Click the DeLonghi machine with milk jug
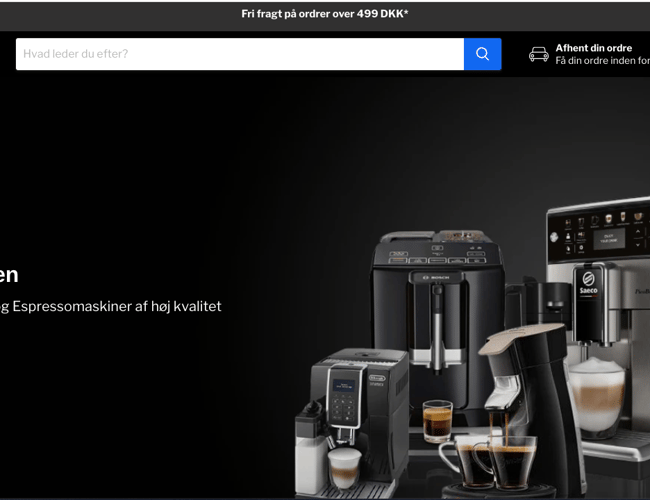This screenshot has height=500, width=650. pos(352,423)
